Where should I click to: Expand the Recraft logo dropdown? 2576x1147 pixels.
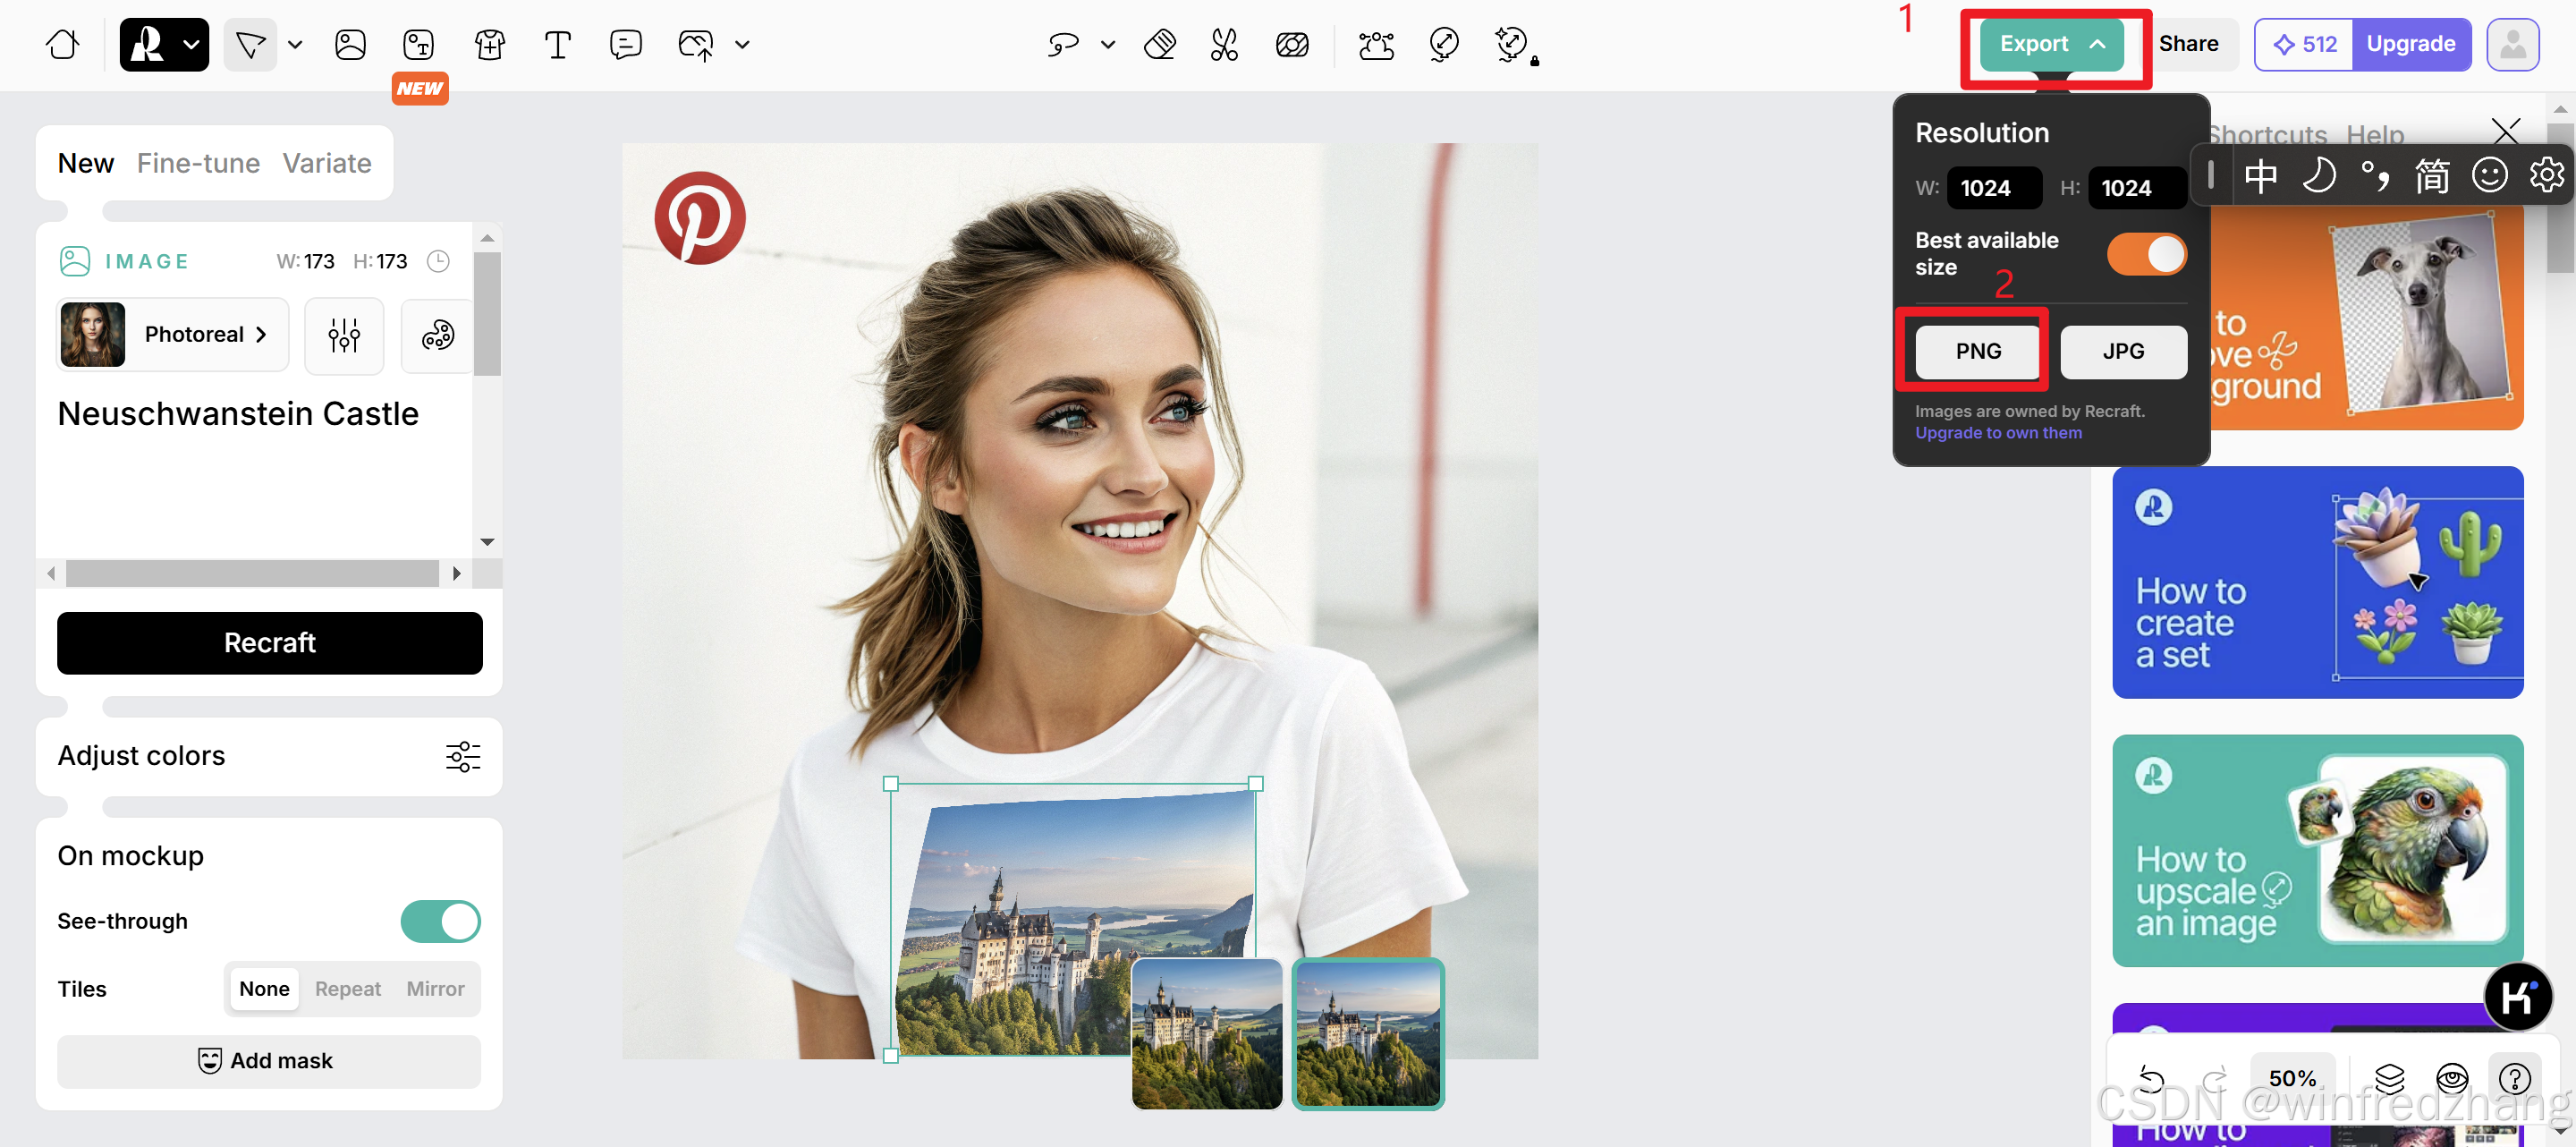coord(191,44)
